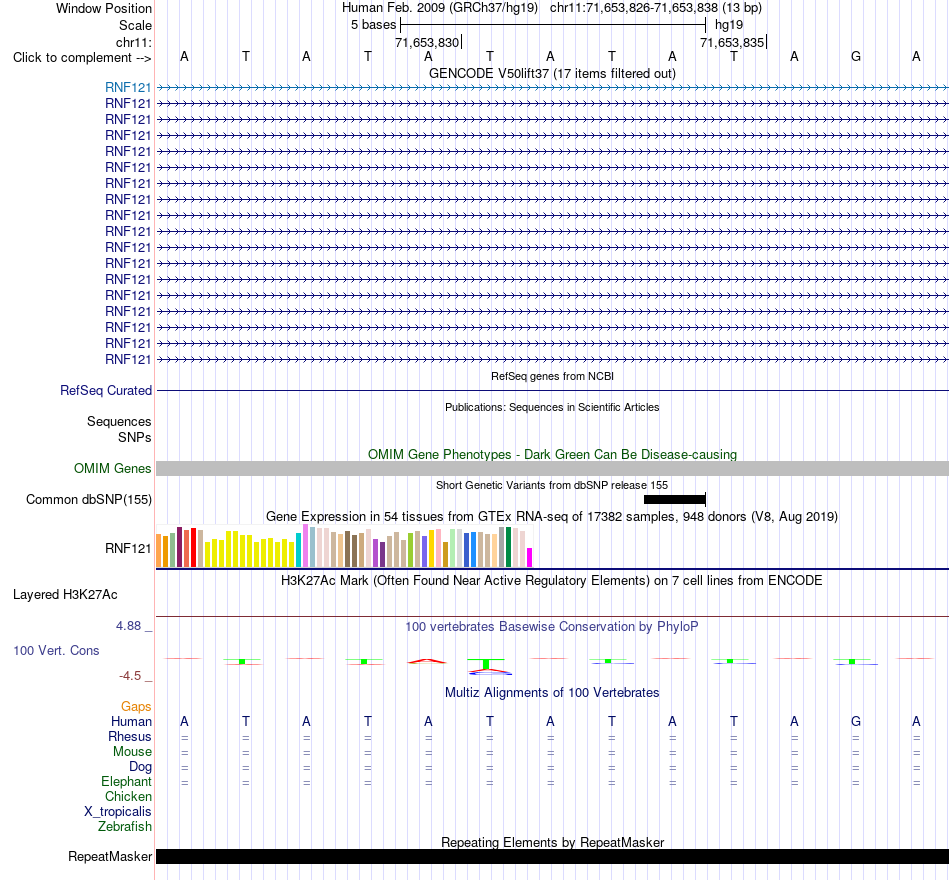
Task: Select the Human species row label
Action: point(131,722)
